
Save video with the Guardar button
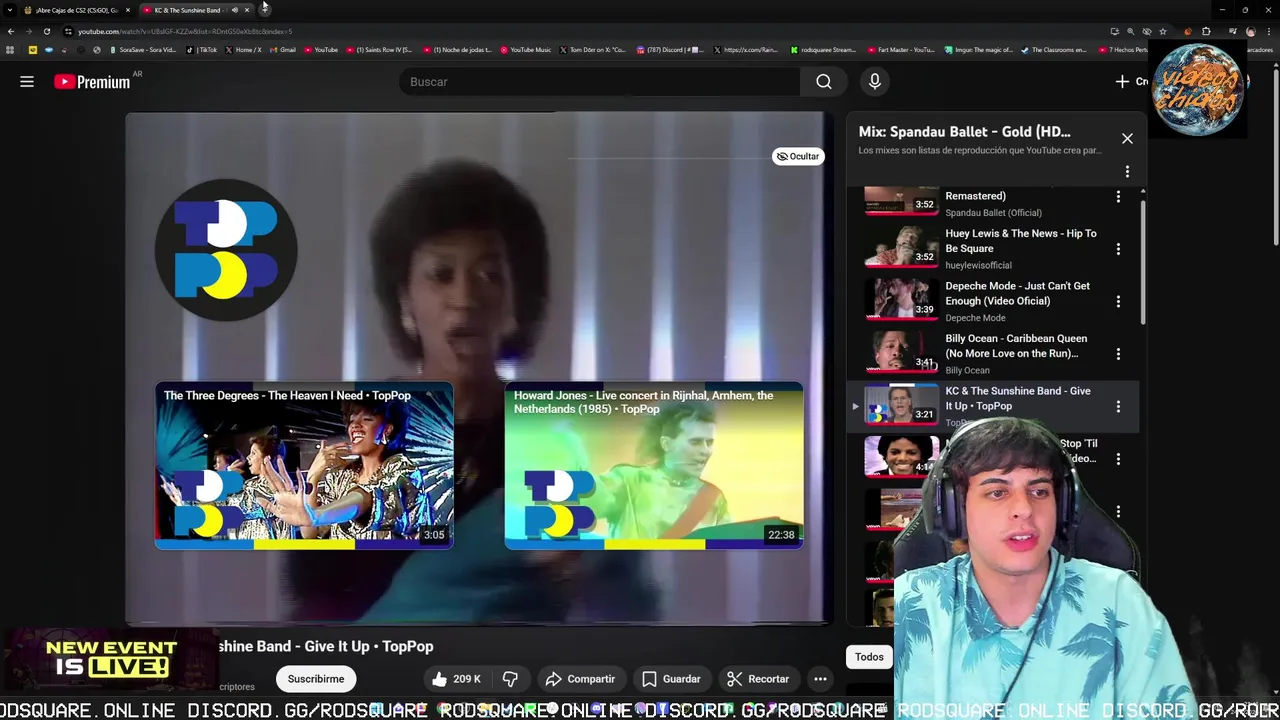(x=671, y=679)
